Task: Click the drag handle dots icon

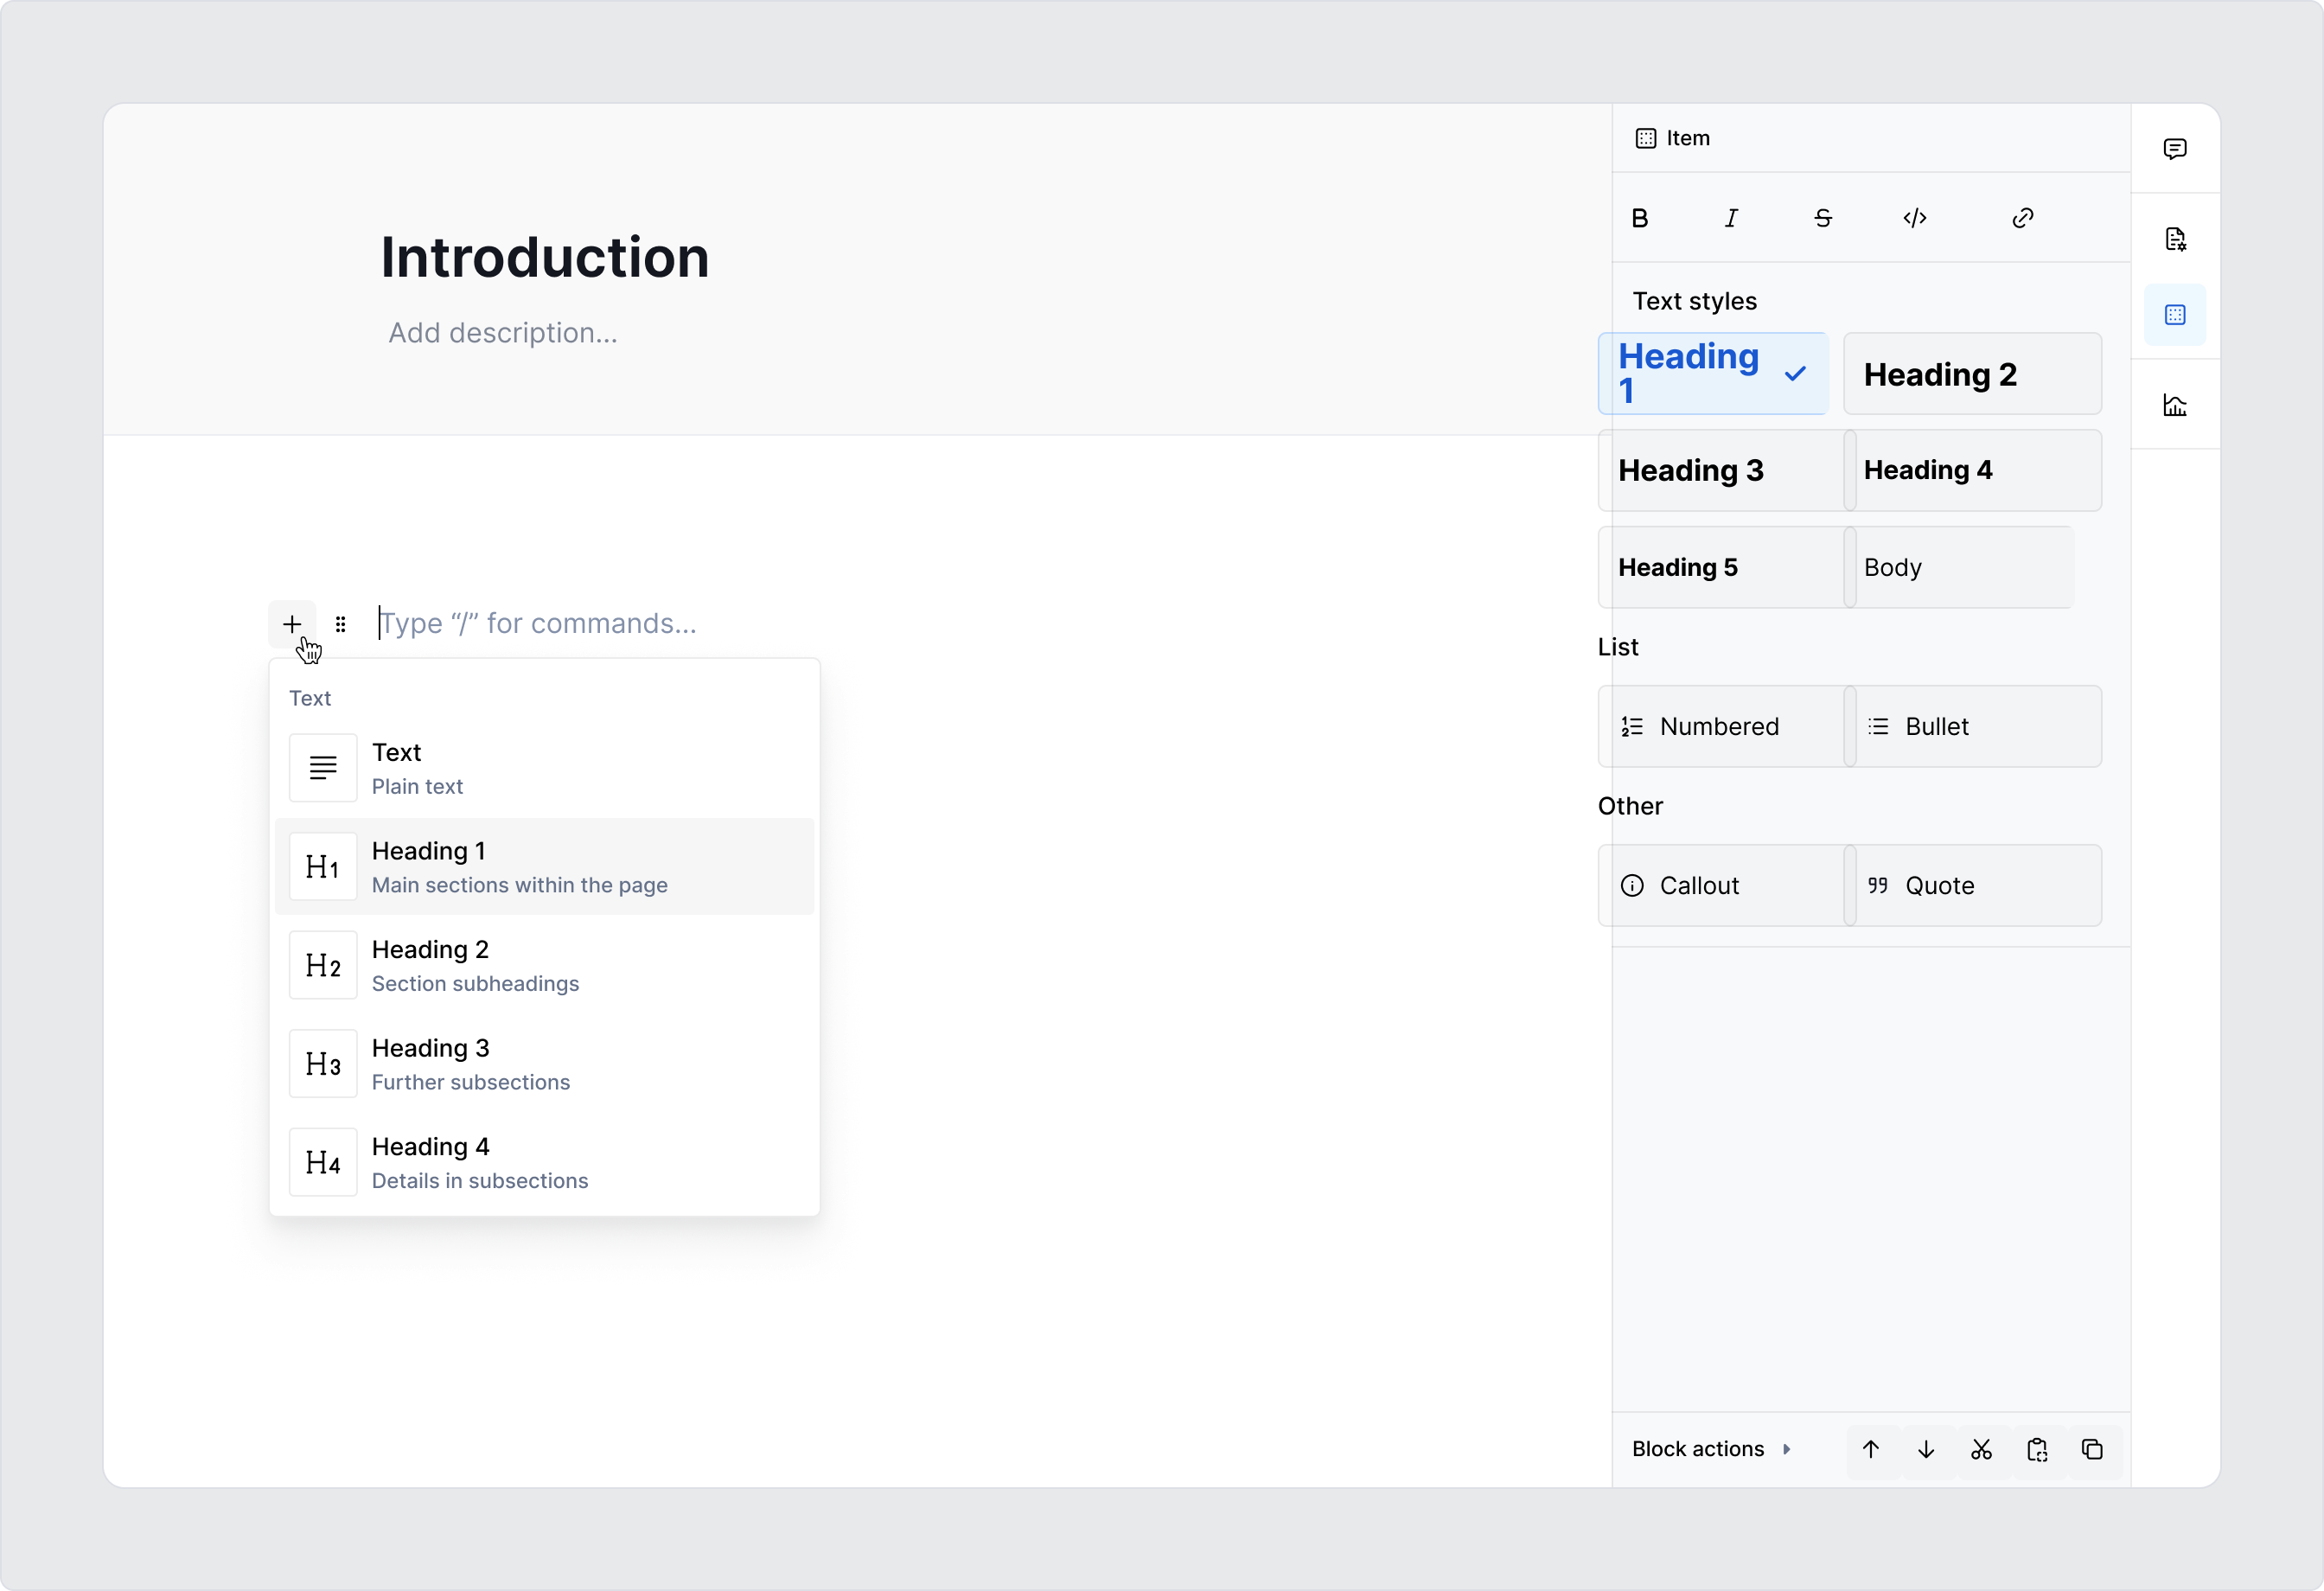Action: coord(341,624)
